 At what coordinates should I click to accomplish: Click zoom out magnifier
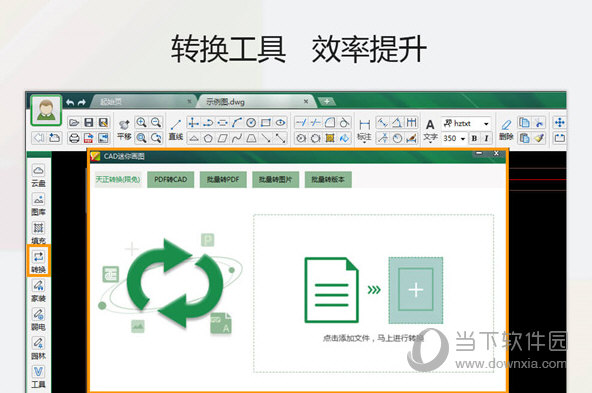coord(156,122)
